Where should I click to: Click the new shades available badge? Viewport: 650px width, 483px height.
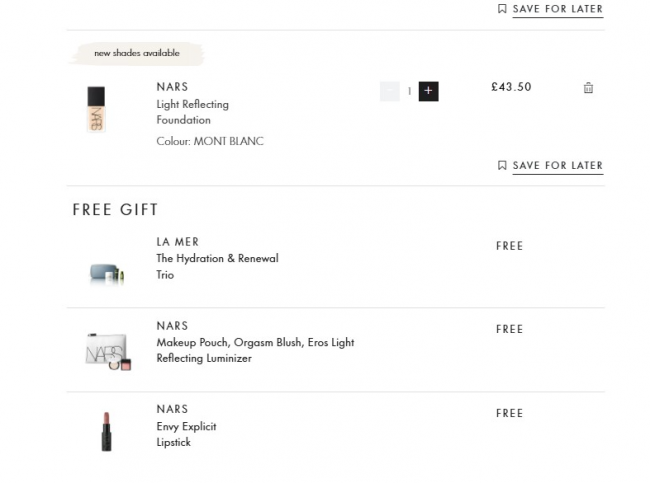click(x=137, y=53)
